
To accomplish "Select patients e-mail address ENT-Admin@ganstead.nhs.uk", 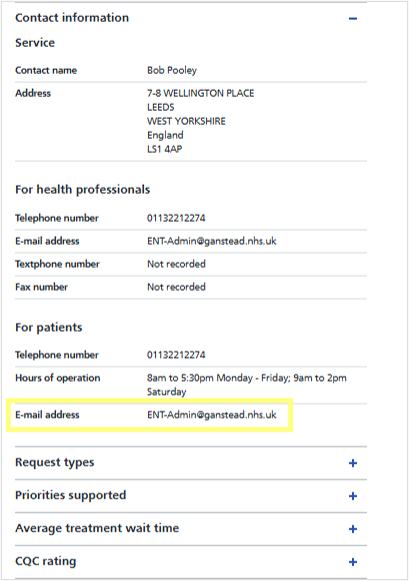I will [x=212, y=415].
